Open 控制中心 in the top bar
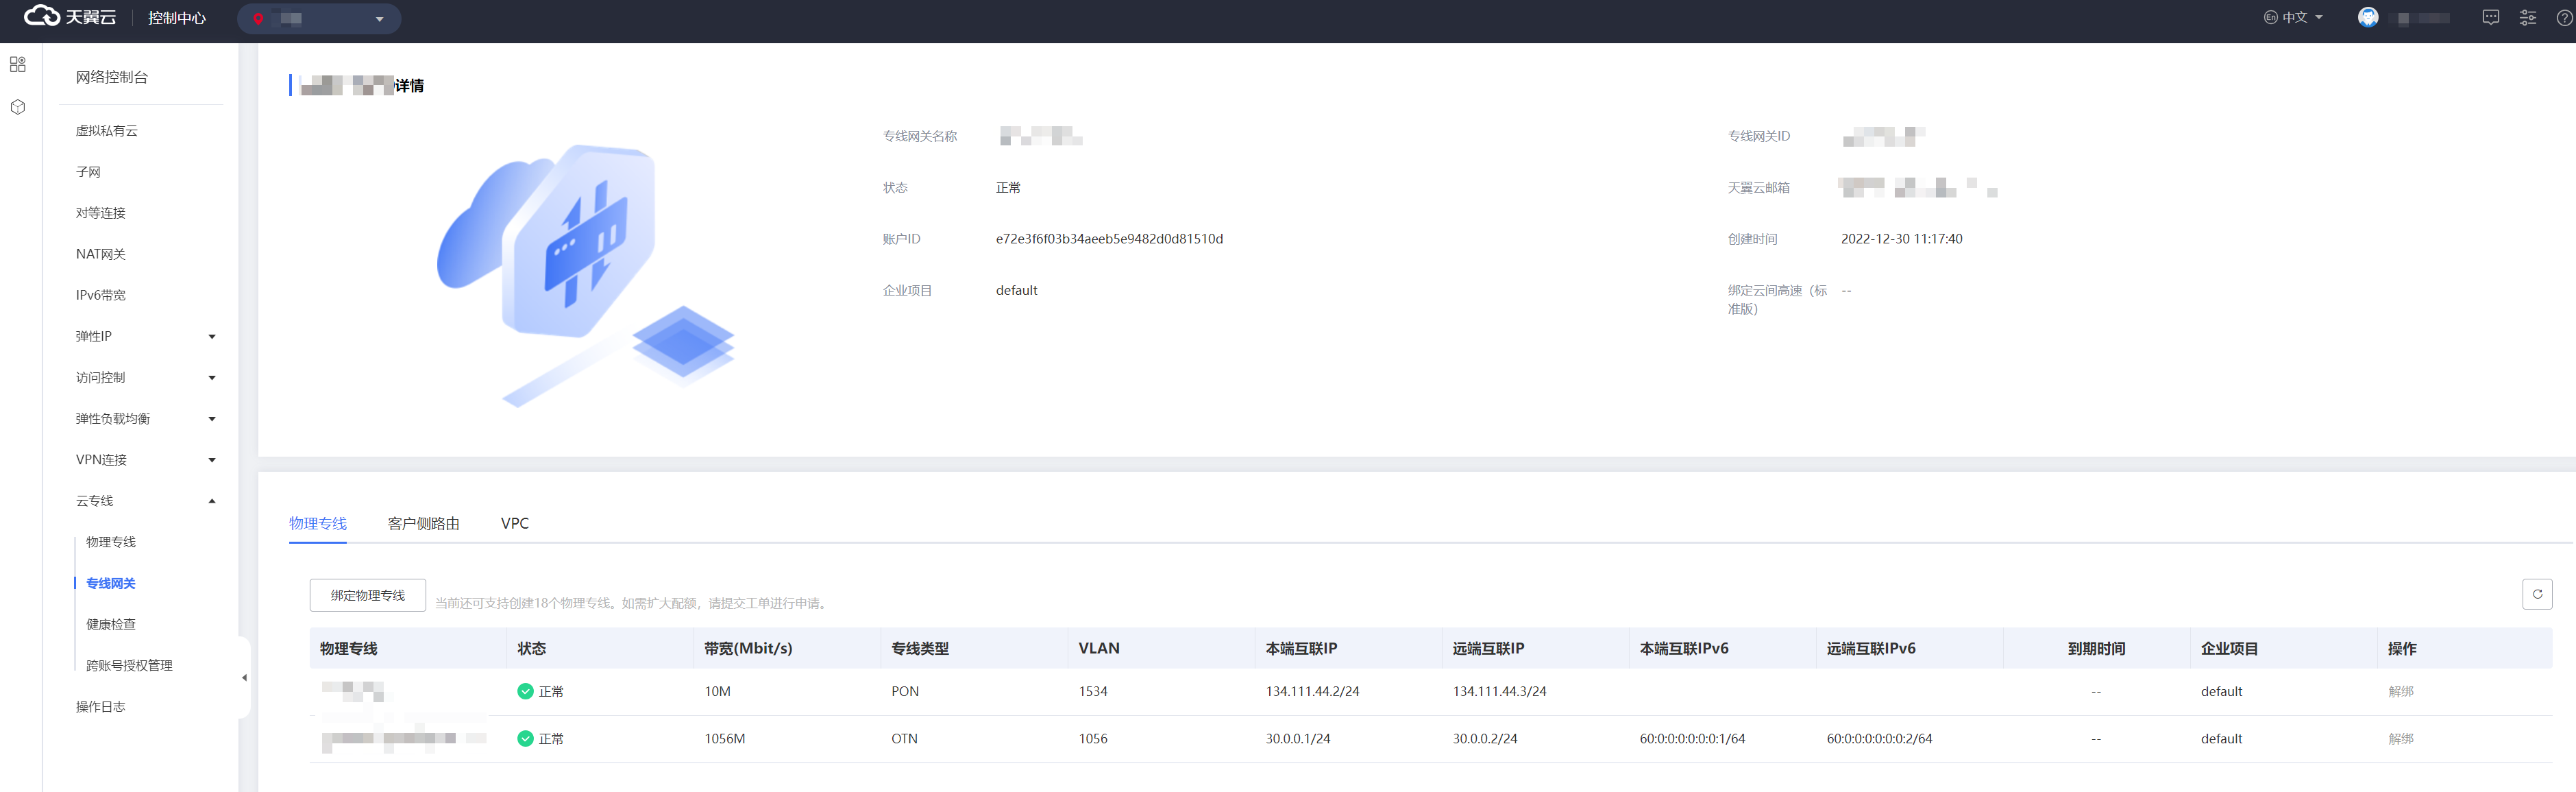This screenshot has width=2576, height=792. click(x=177, y=18)
